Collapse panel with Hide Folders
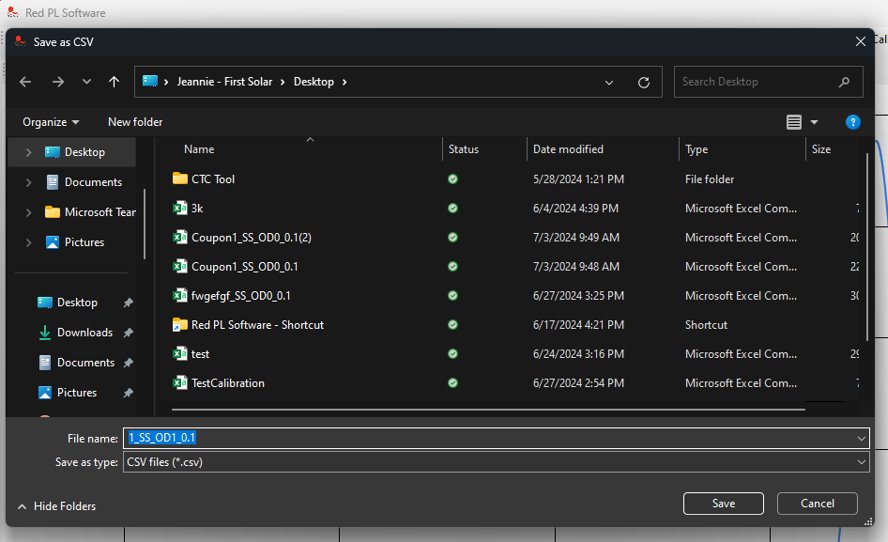The image size is (888, 542). (57, 506)
